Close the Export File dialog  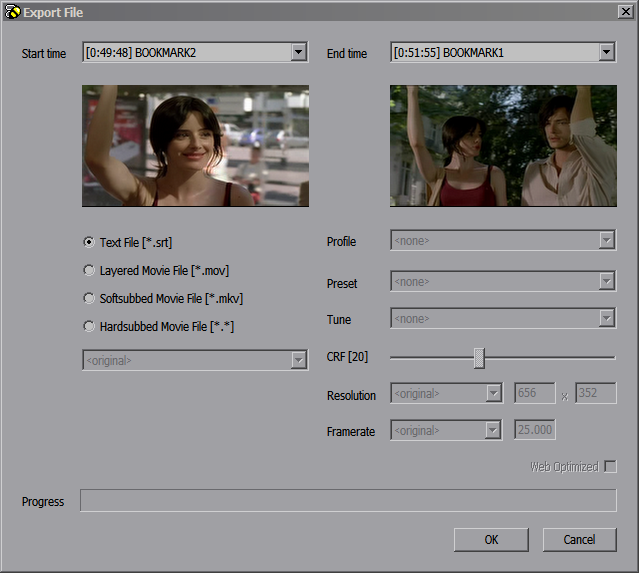(x=626, y=12)
